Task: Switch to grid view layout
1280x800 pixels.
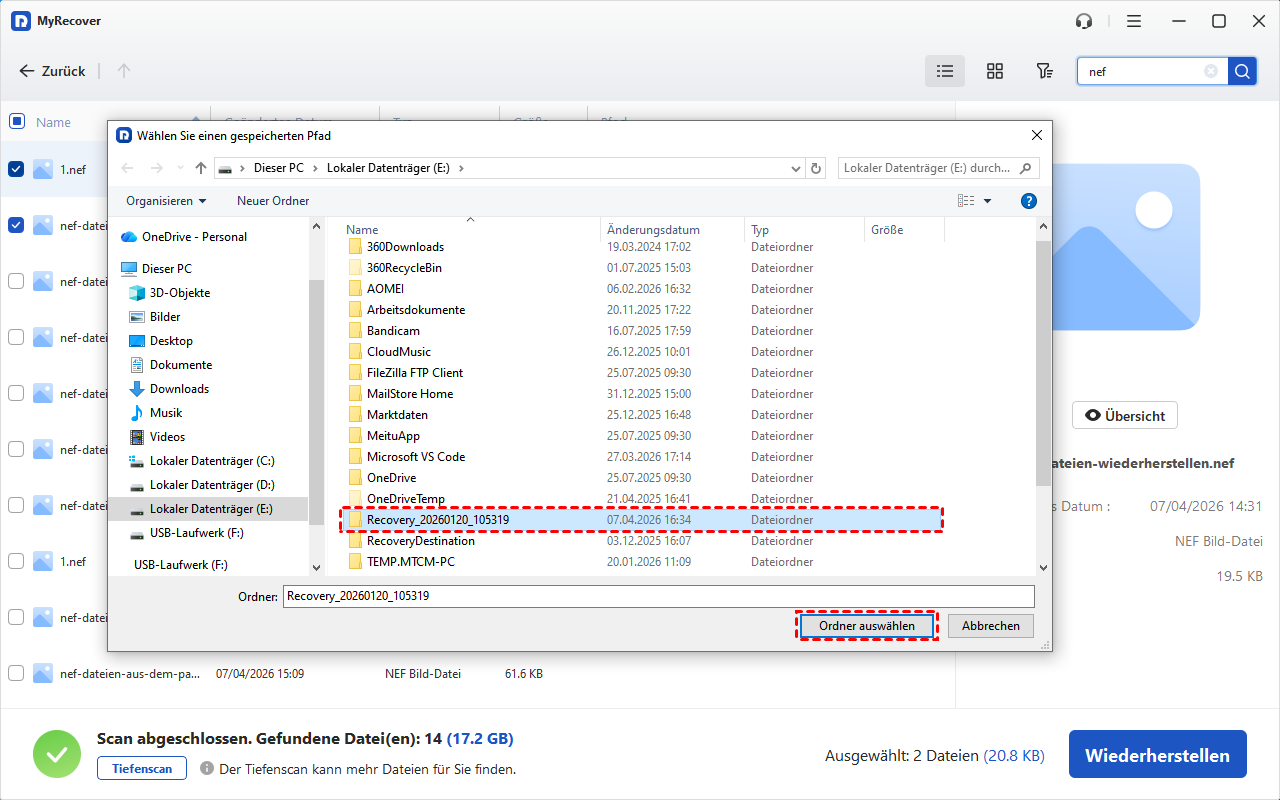Action: click(994, 71)
